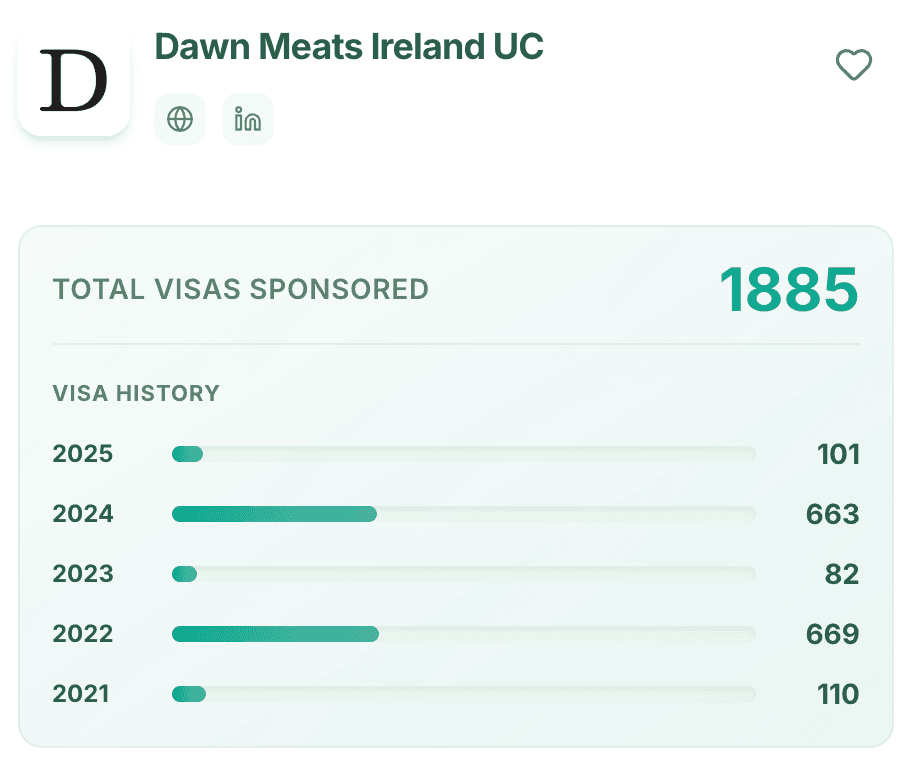
Task: Select the 2025 year label
Action: (82, 453)
